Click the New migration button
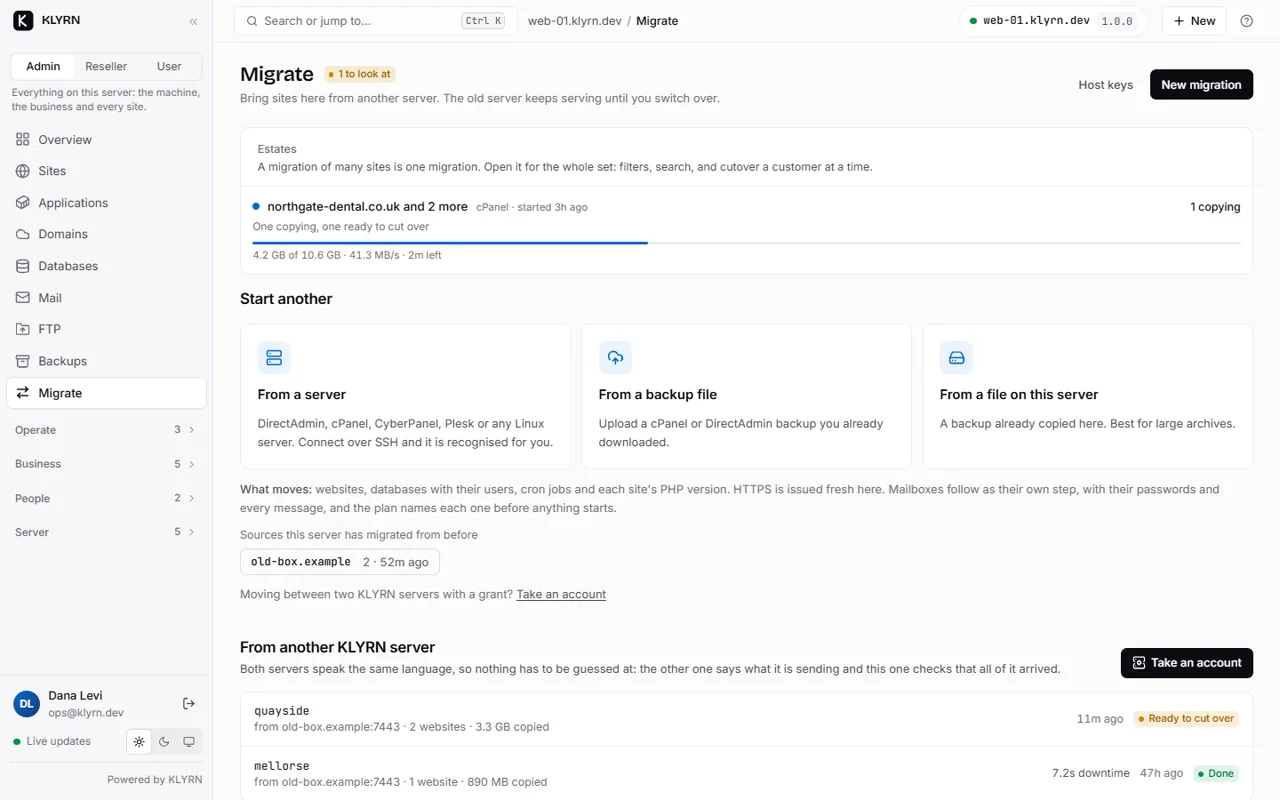The width and height of the screenshot is (1280, 800). 1201,85
